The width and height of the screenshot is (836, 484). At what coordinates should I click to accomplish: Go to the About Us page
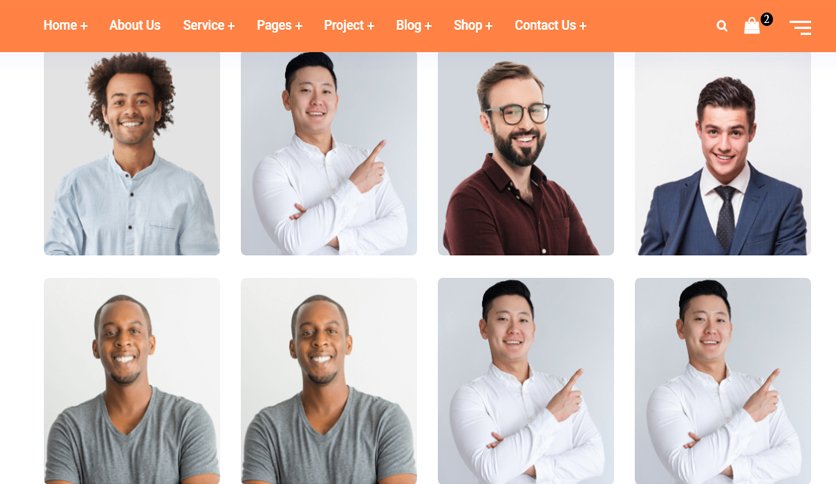coord(135,26)
